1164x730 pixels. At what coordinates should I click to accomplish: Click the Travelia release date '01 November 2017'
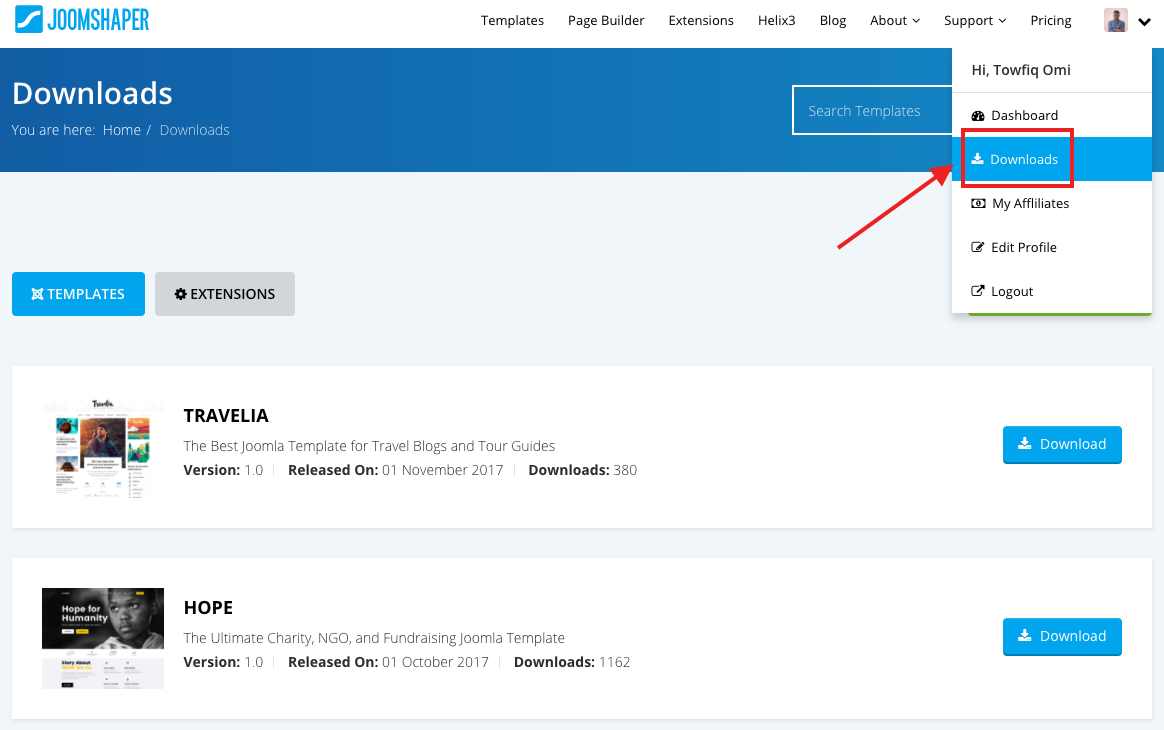442,470
